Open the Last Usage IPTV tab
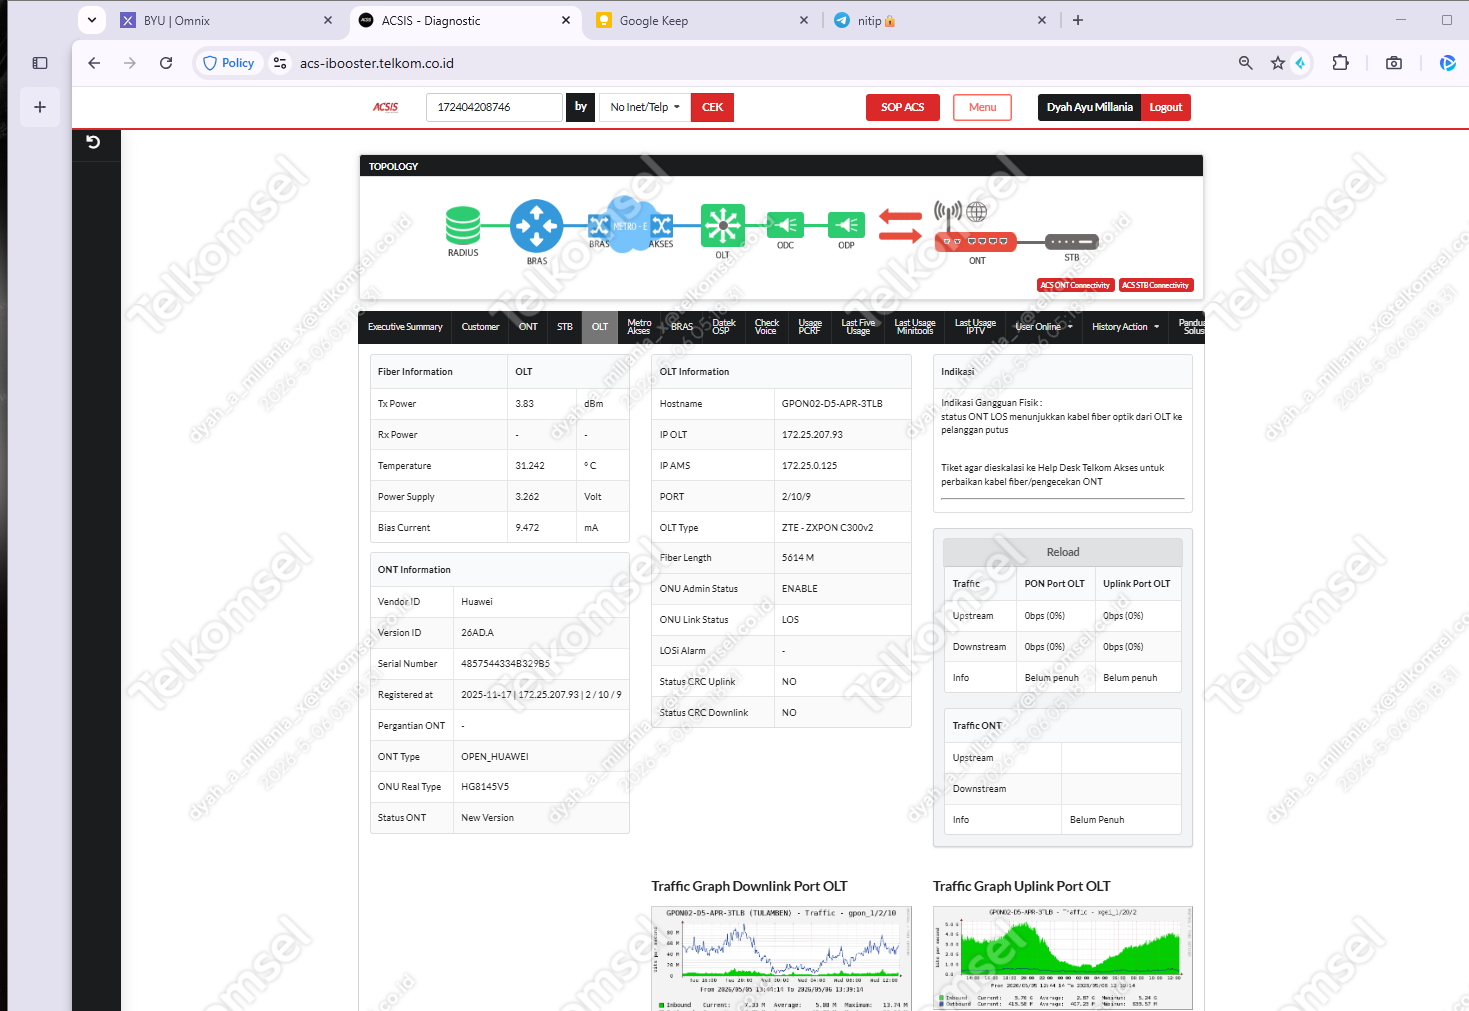Viewport: 1469px width, 1011px height. (x=975, y=327)
